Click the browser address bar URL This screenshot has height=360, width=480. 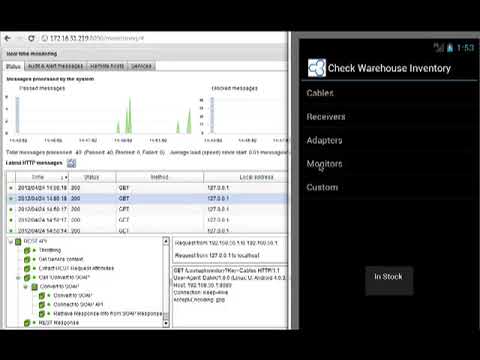[x=97, y=38]
